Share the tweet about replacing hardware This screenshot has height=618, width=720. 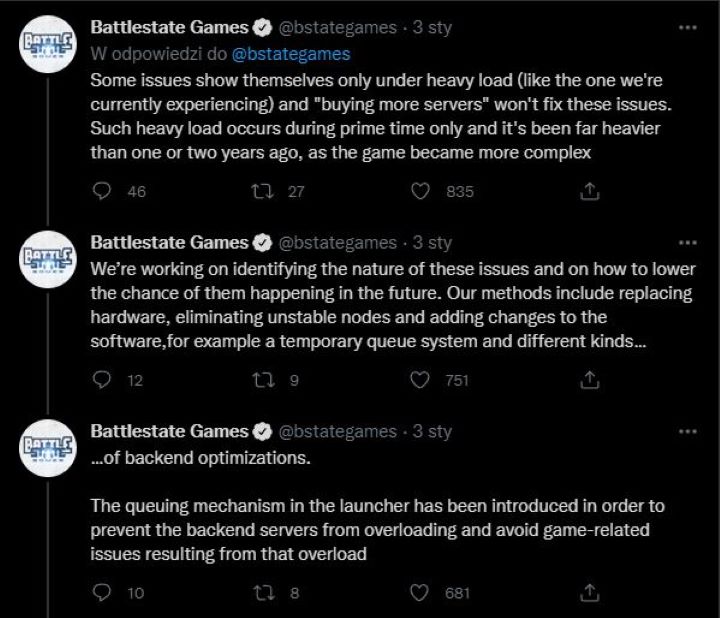point(591,380)
